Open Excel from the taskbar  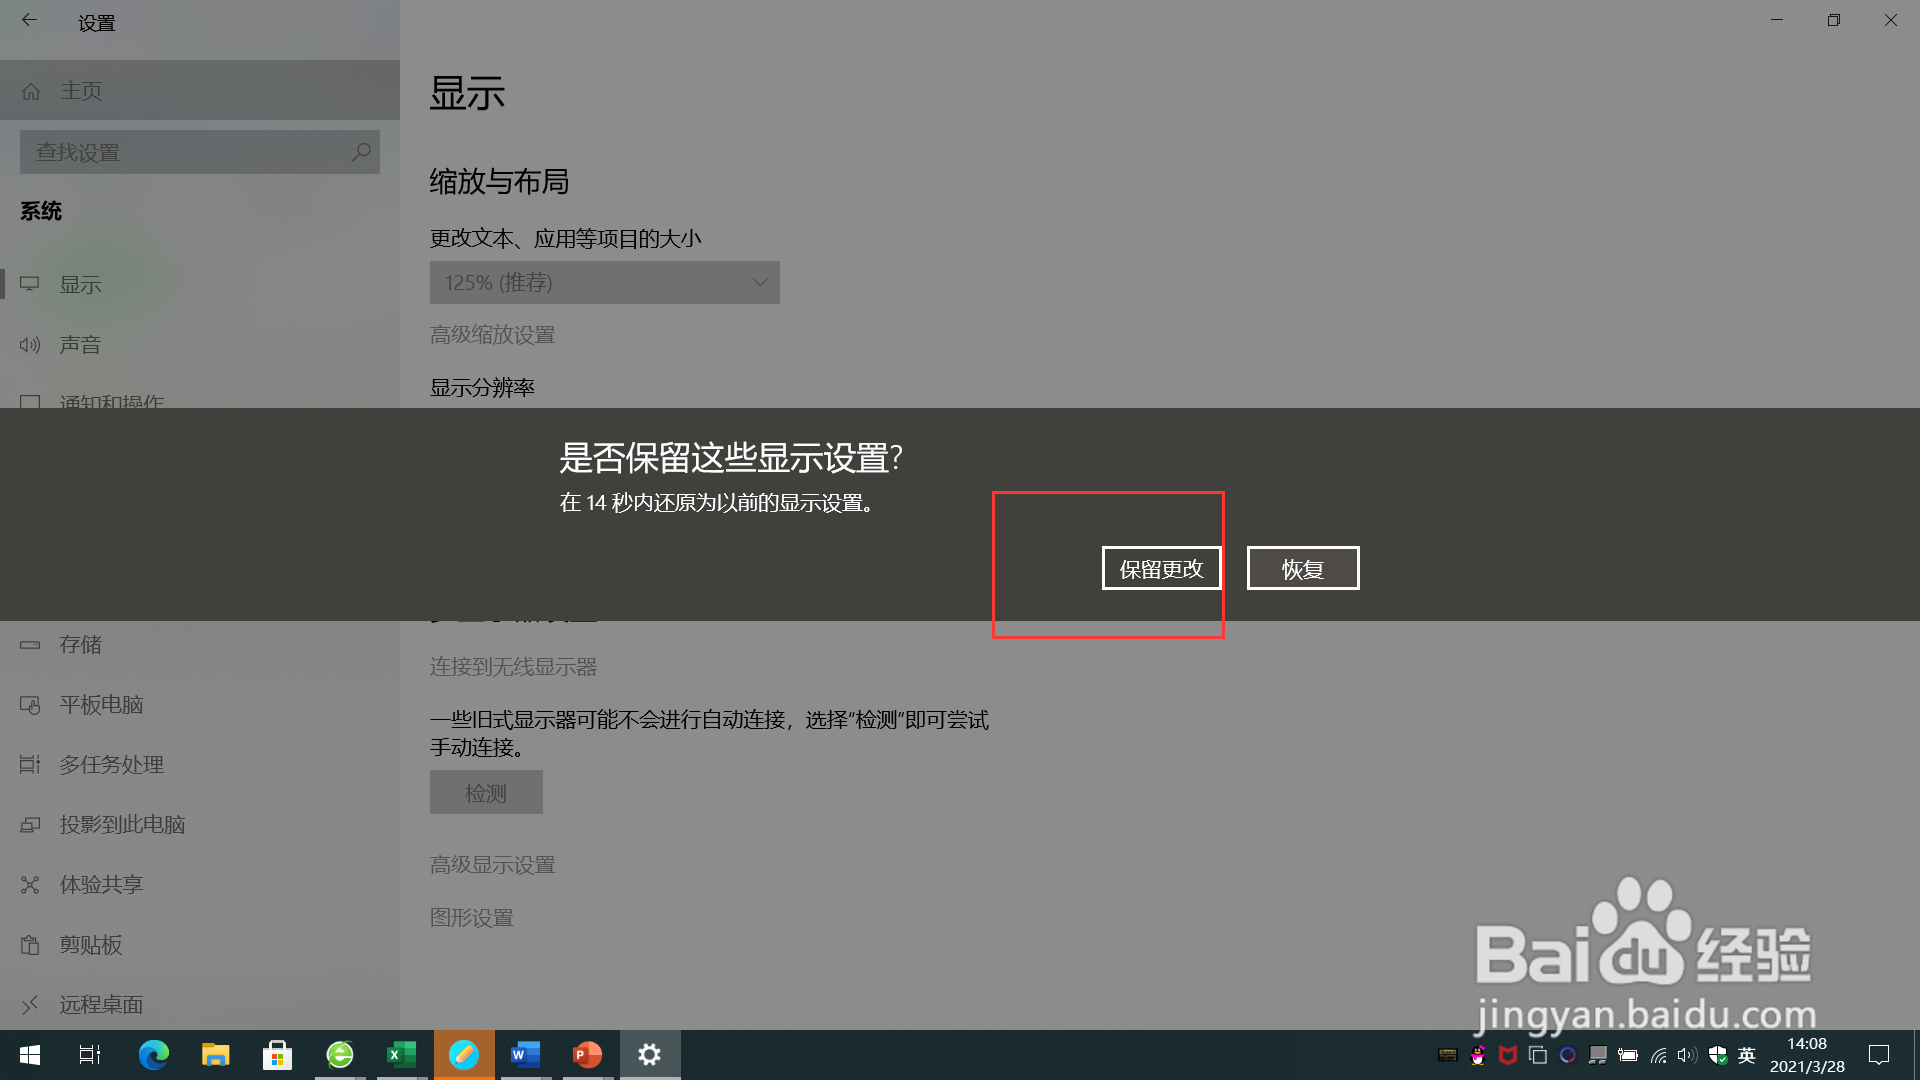click(x=401, y=1055)
